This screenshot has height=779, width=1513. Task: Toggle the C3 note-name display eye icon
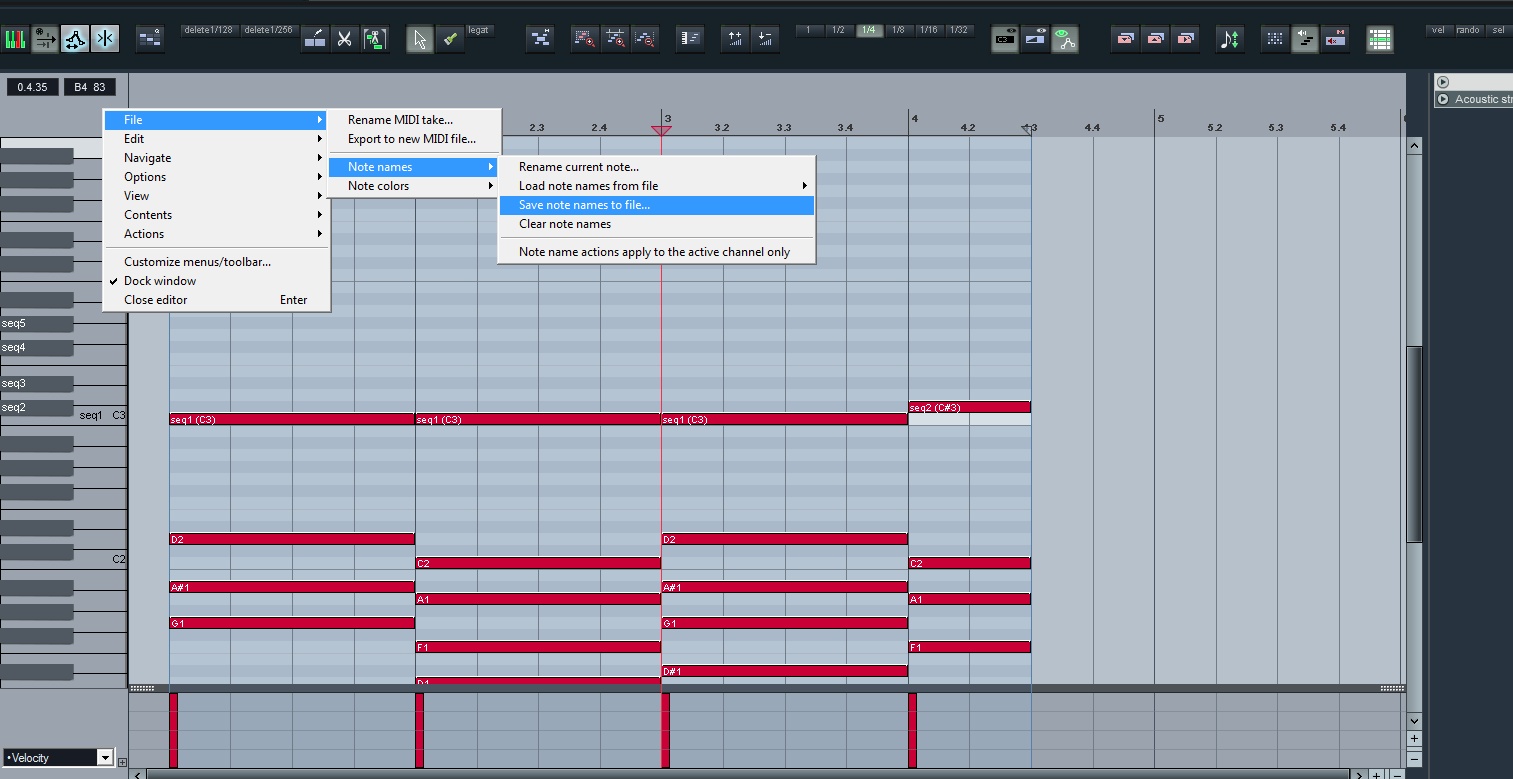(x=1005, y=39)
